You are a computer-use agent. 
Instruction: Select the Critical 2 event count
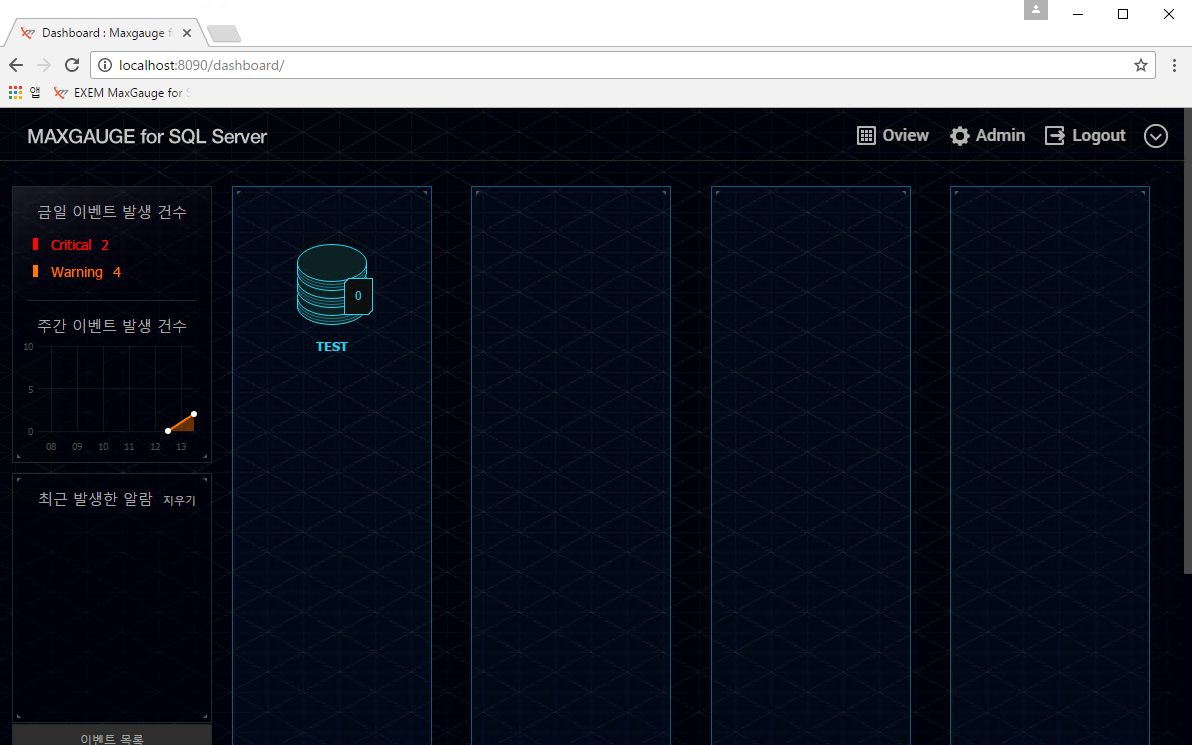pyautogui.click(x=80, y=245)
